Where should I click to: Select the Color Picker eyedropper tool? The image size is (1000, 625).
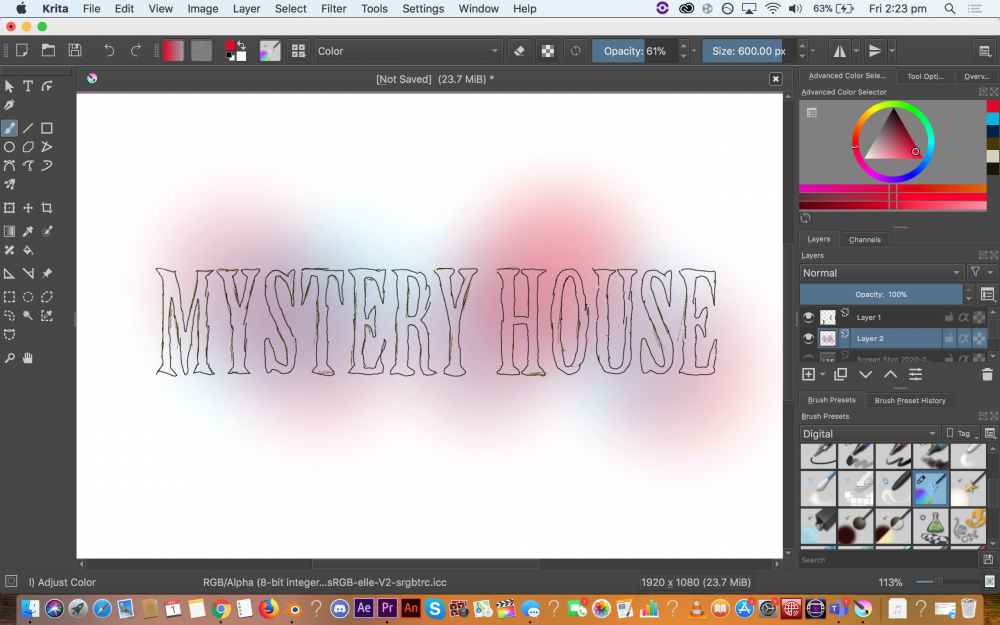click(28, 232)
